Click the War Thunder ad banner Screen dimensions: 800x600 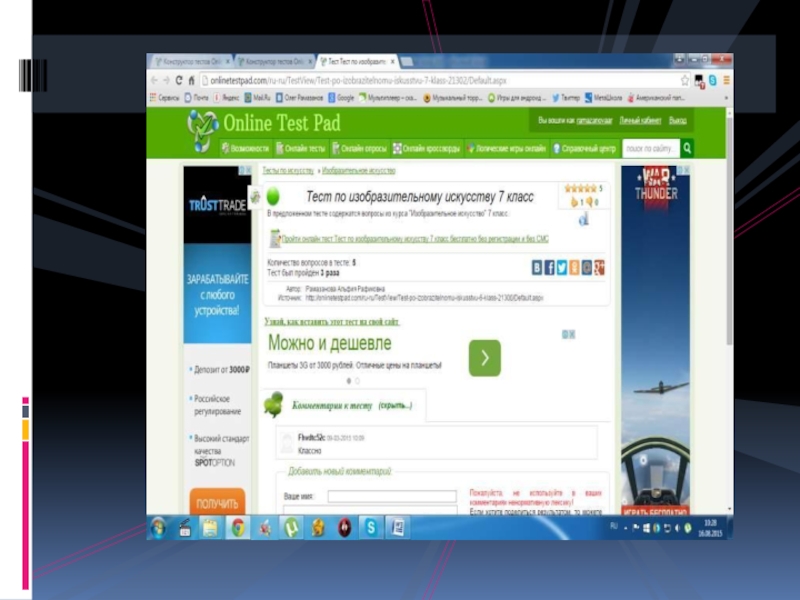pyautogui.click(x=656, y=340)
